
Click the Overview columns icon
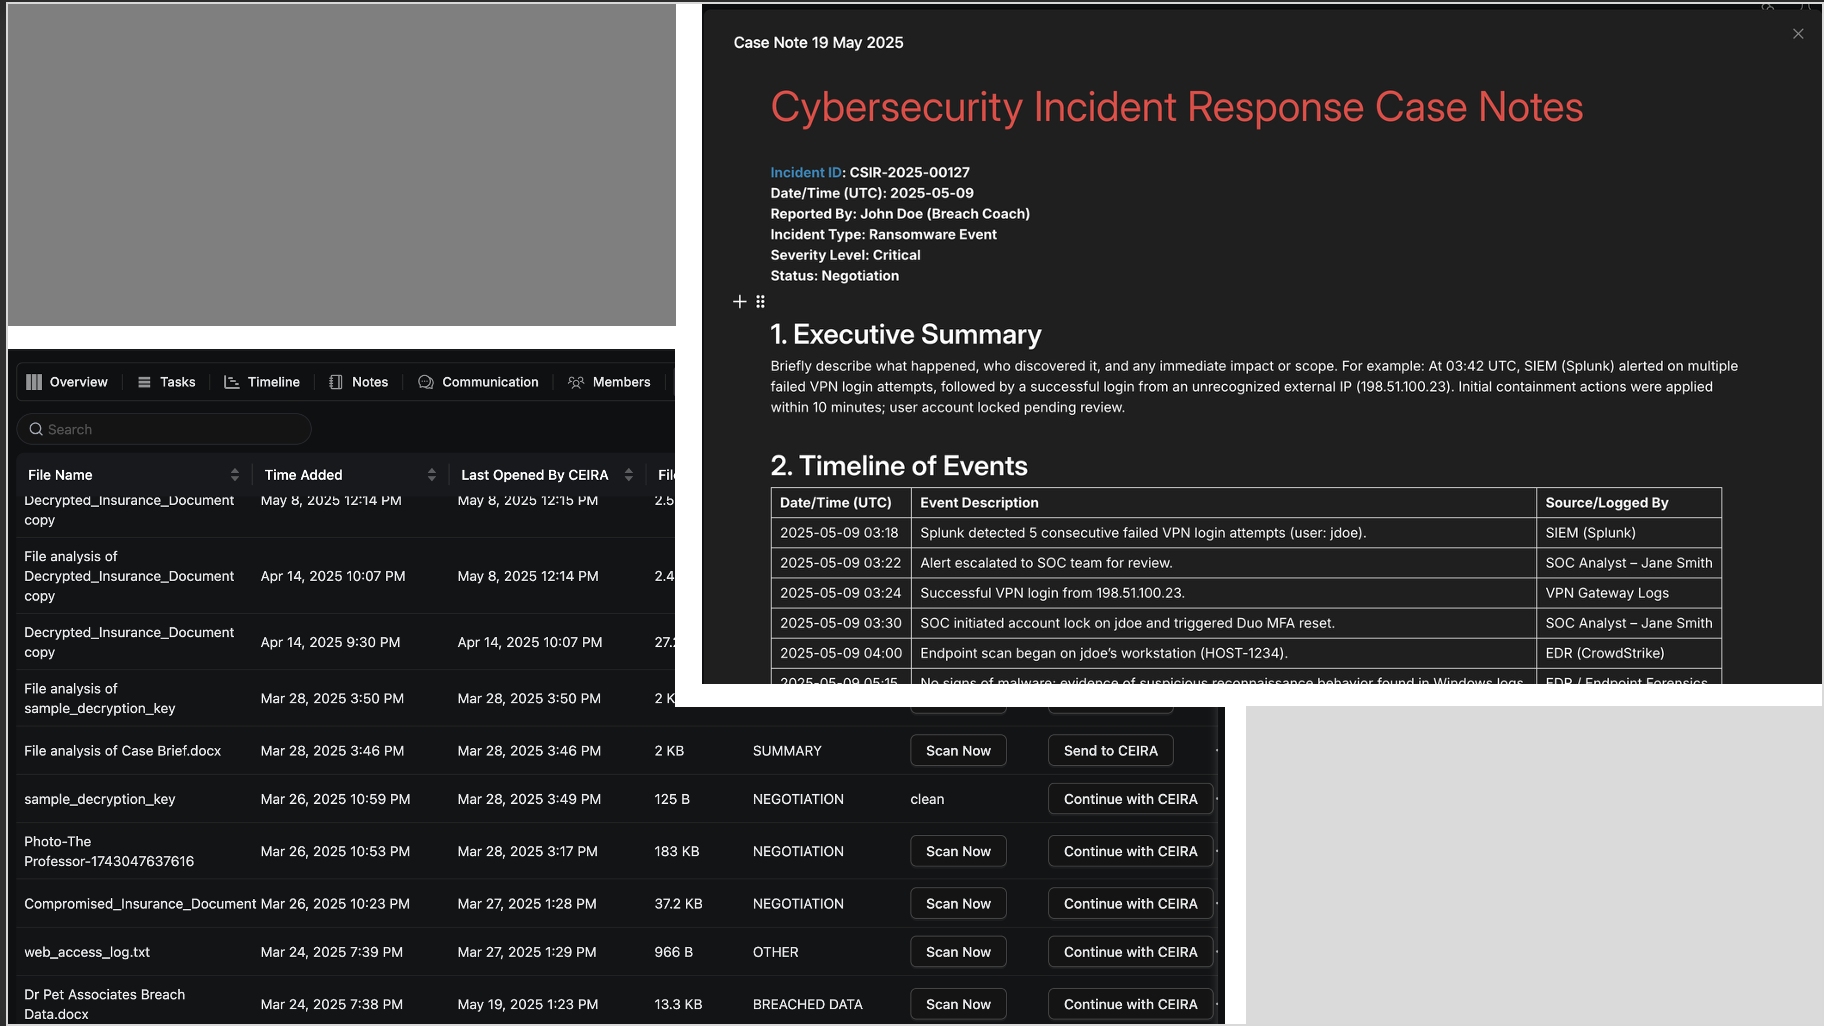point(34,382)
